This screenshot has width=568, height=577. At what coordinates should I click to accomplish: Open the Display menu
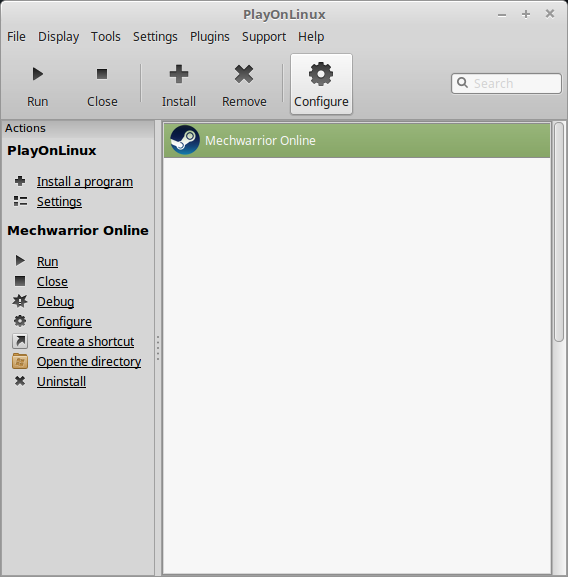pyautogui.click(x=58, y=37)
